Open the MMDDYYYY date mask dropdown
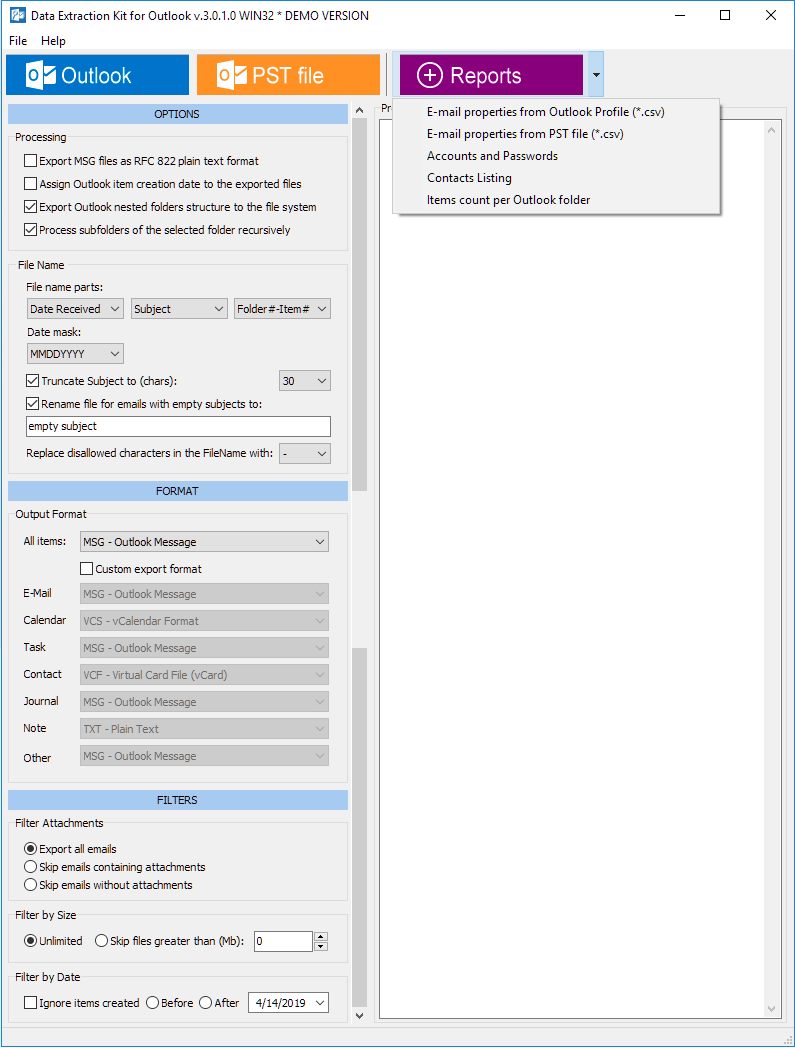The image size is (795, 1048). 75,354
